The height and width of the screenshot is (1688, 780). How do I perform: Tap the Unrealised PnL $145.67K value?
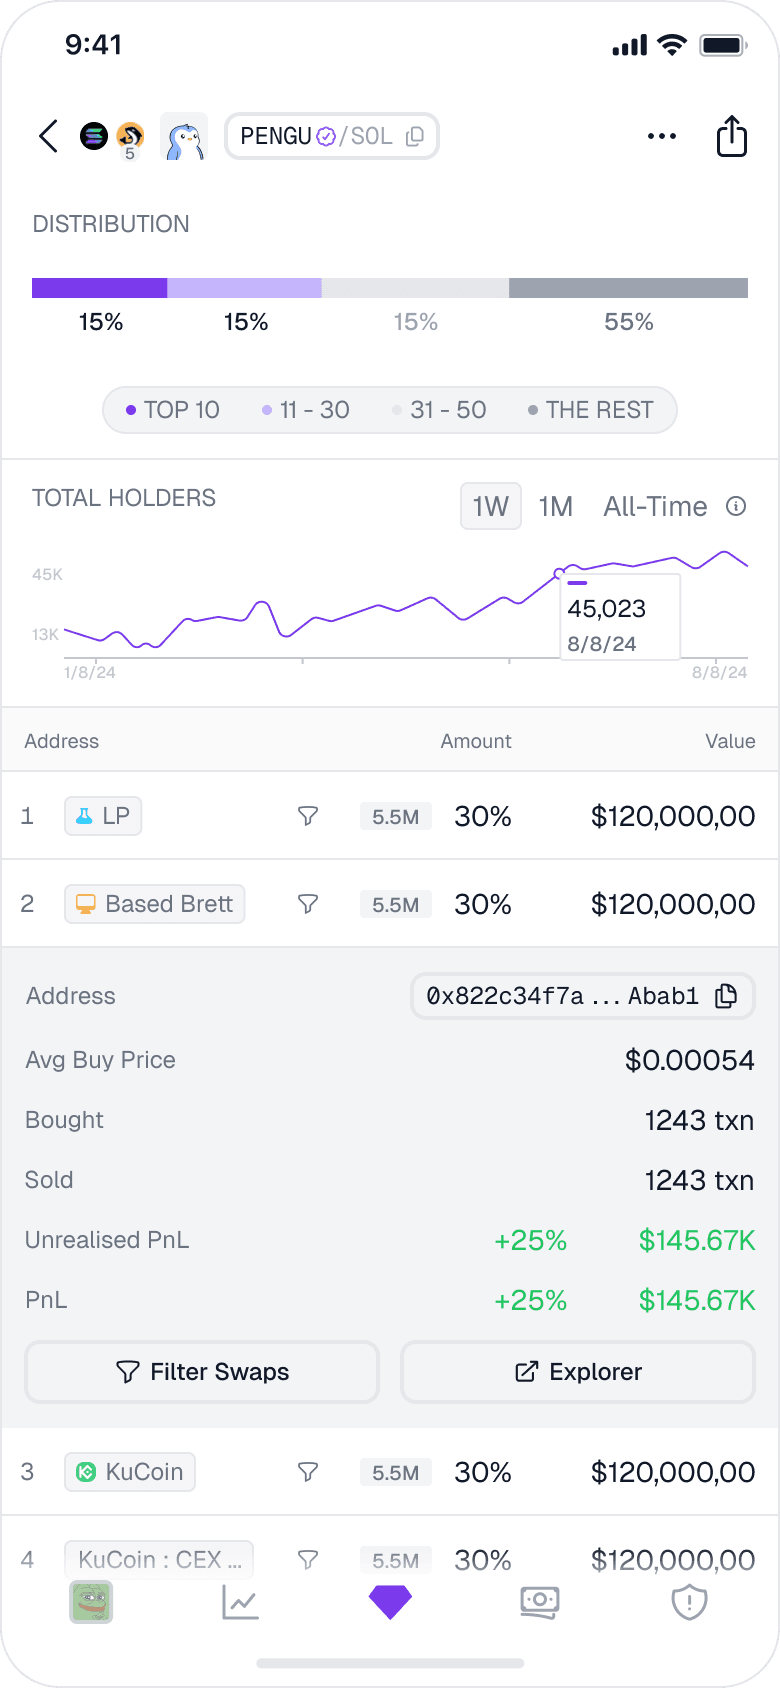(697, 1240)
